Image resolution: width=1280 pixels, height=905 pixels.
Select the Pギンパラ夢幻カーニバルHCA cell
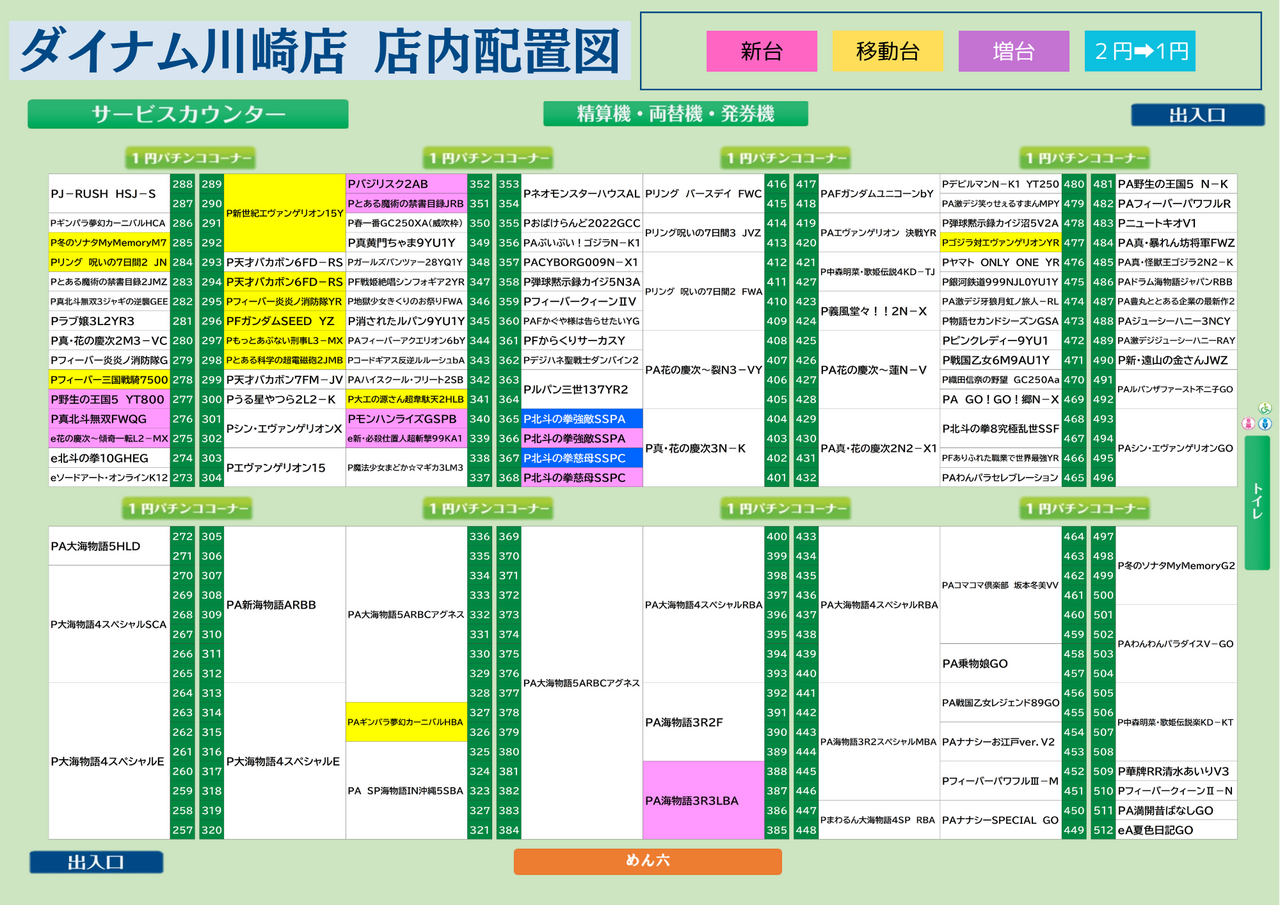(x=109, y=223)
